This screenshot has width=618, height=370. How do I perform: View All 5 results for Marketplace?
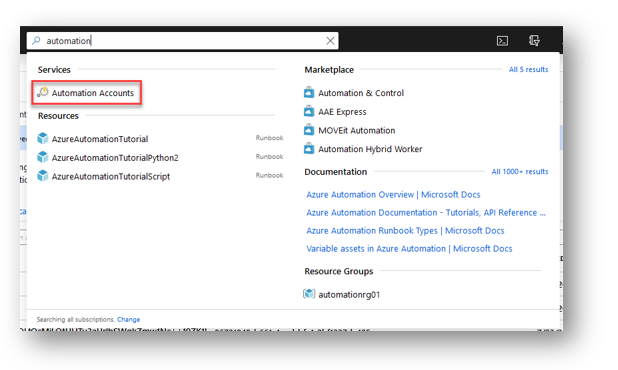tap(528, 69)
